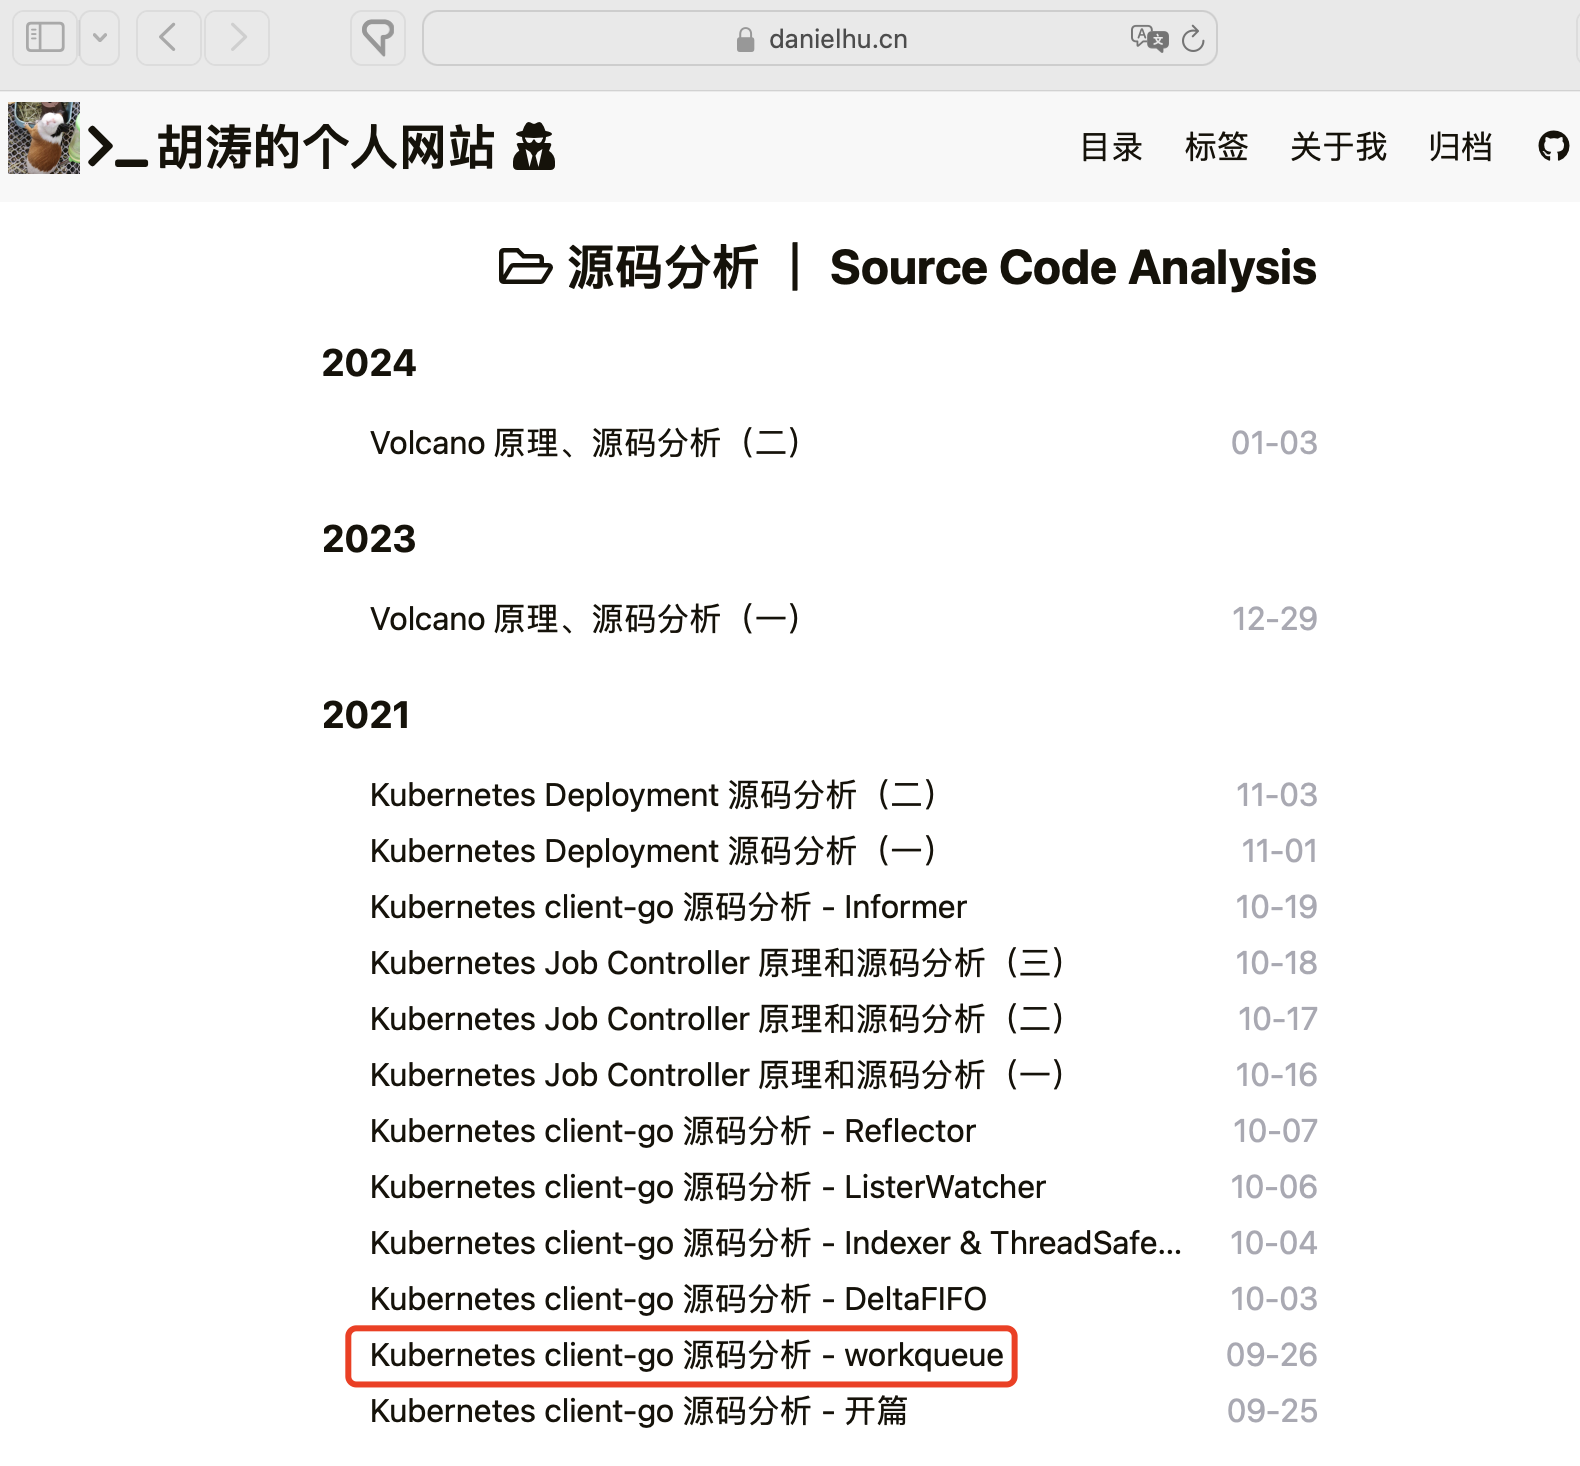Open Job Controller 原理和源码分析（三）
1580x1466 pixels.
click(718, 962)
